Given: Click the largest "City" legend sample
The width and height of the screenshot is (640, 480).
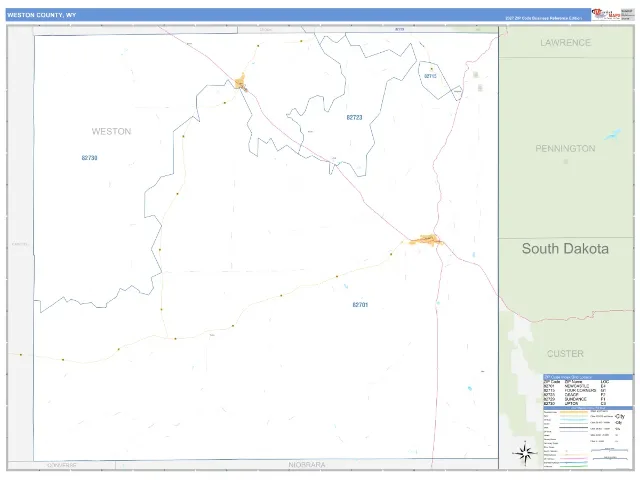Looking at the screenshot, I should pyautogui.click(x=620, y=416).
